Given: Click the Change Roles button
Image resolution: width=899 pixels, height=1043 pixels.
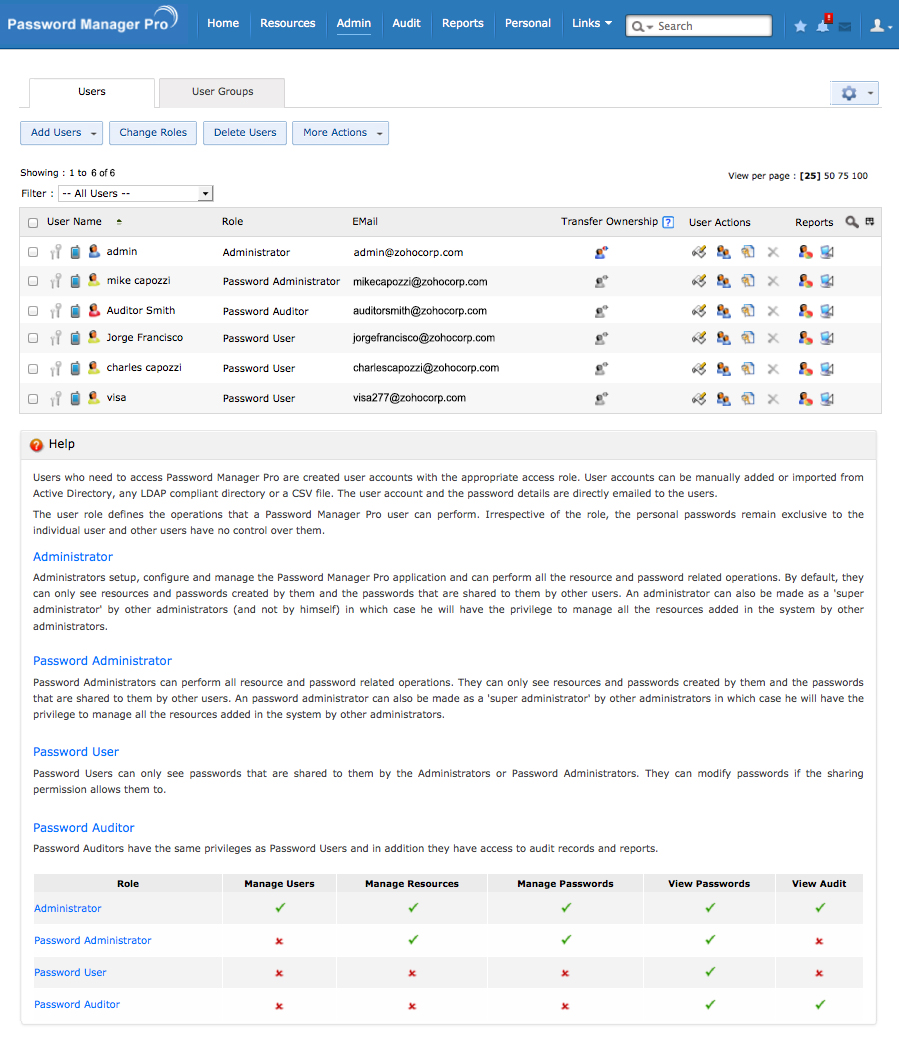Looking at the screenshot, I should [x=153, y=133].
